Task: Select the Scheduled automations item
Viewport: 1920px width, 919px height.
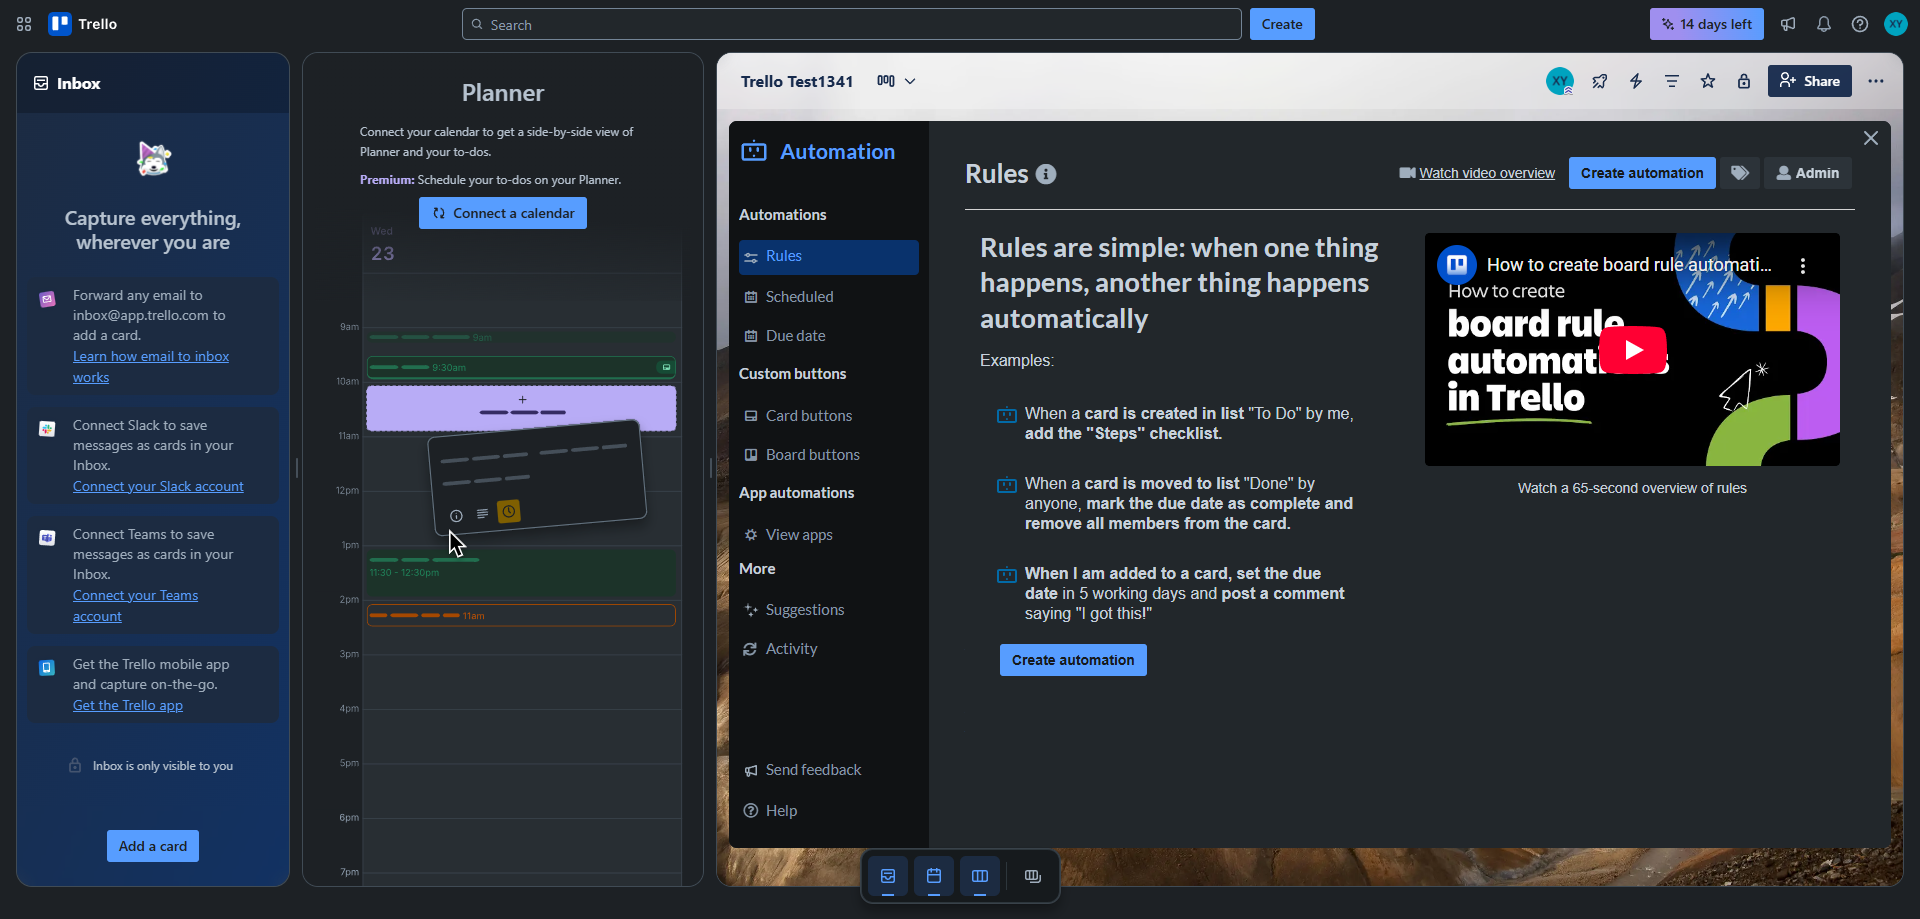Action: tap(829, 297)
